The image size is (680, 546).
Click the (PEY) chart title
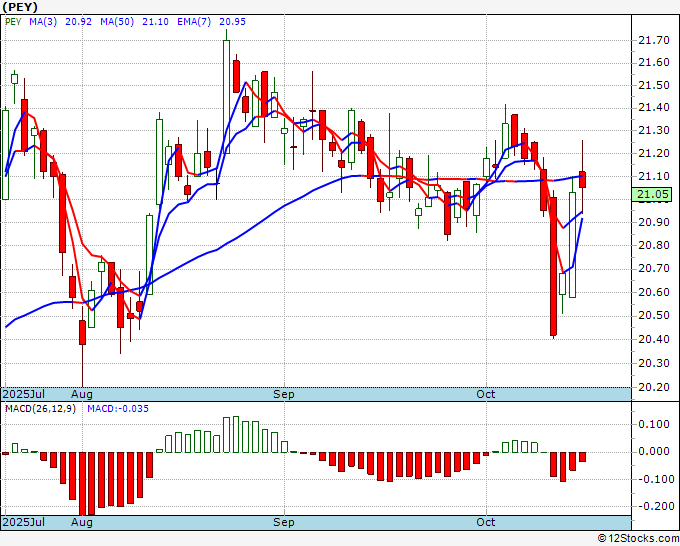[20, 7]
